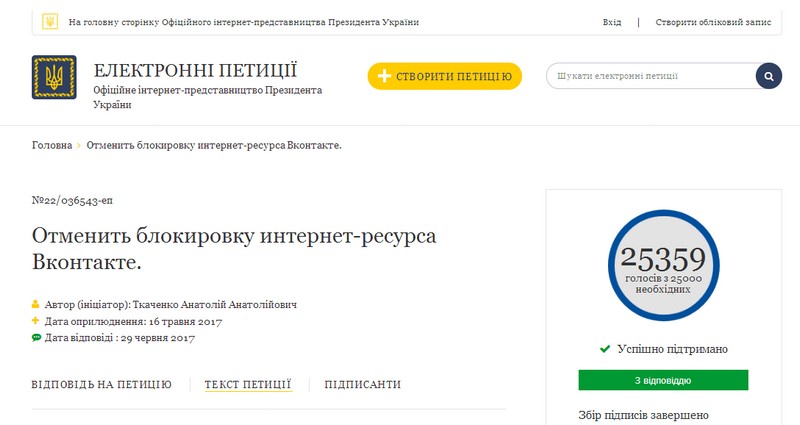Open the Підписанти tab
This screenshot has height=425, width=800.
363,385
